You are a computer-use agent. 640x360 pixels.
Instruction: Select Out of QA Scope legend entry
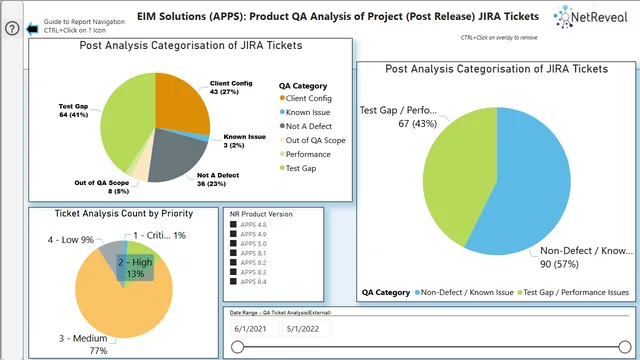(x=312, y=140)
